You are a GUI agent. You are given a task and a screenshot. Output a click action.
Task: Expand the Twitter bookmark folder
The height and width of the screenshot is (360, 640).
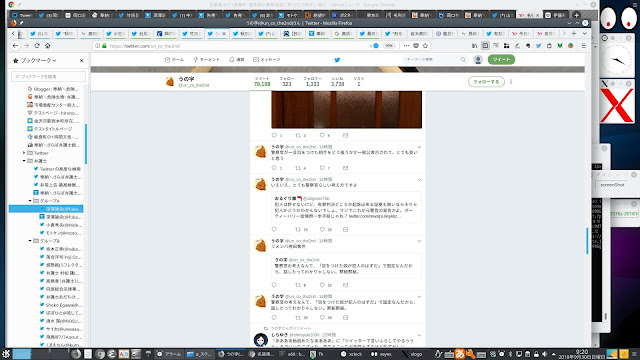click(24, 153)
